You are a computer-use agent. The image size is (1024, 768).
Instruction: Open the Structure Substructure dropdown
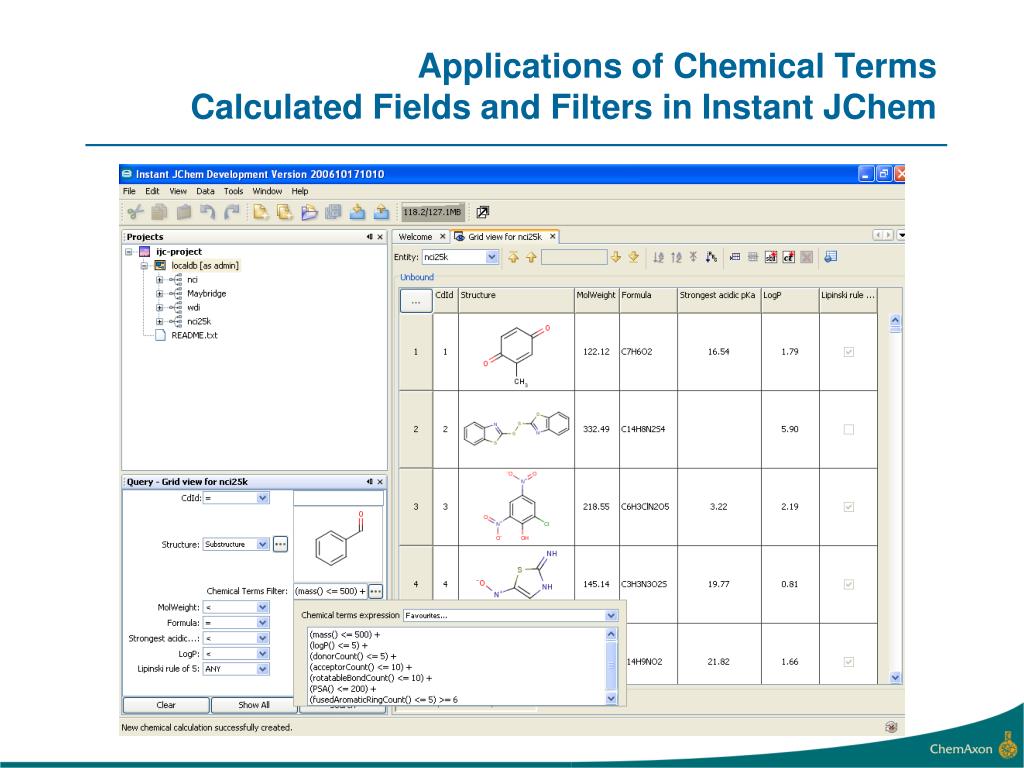pyautogui.click(x=263, y=544)
